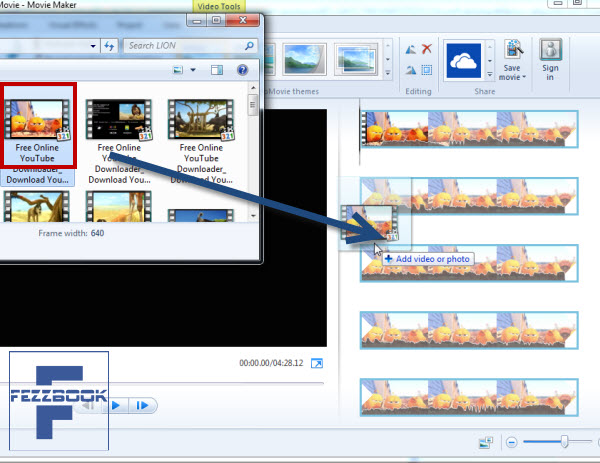600x463 pixels.
Task: Expand the movie themes gallery
Action: point(388,73)
